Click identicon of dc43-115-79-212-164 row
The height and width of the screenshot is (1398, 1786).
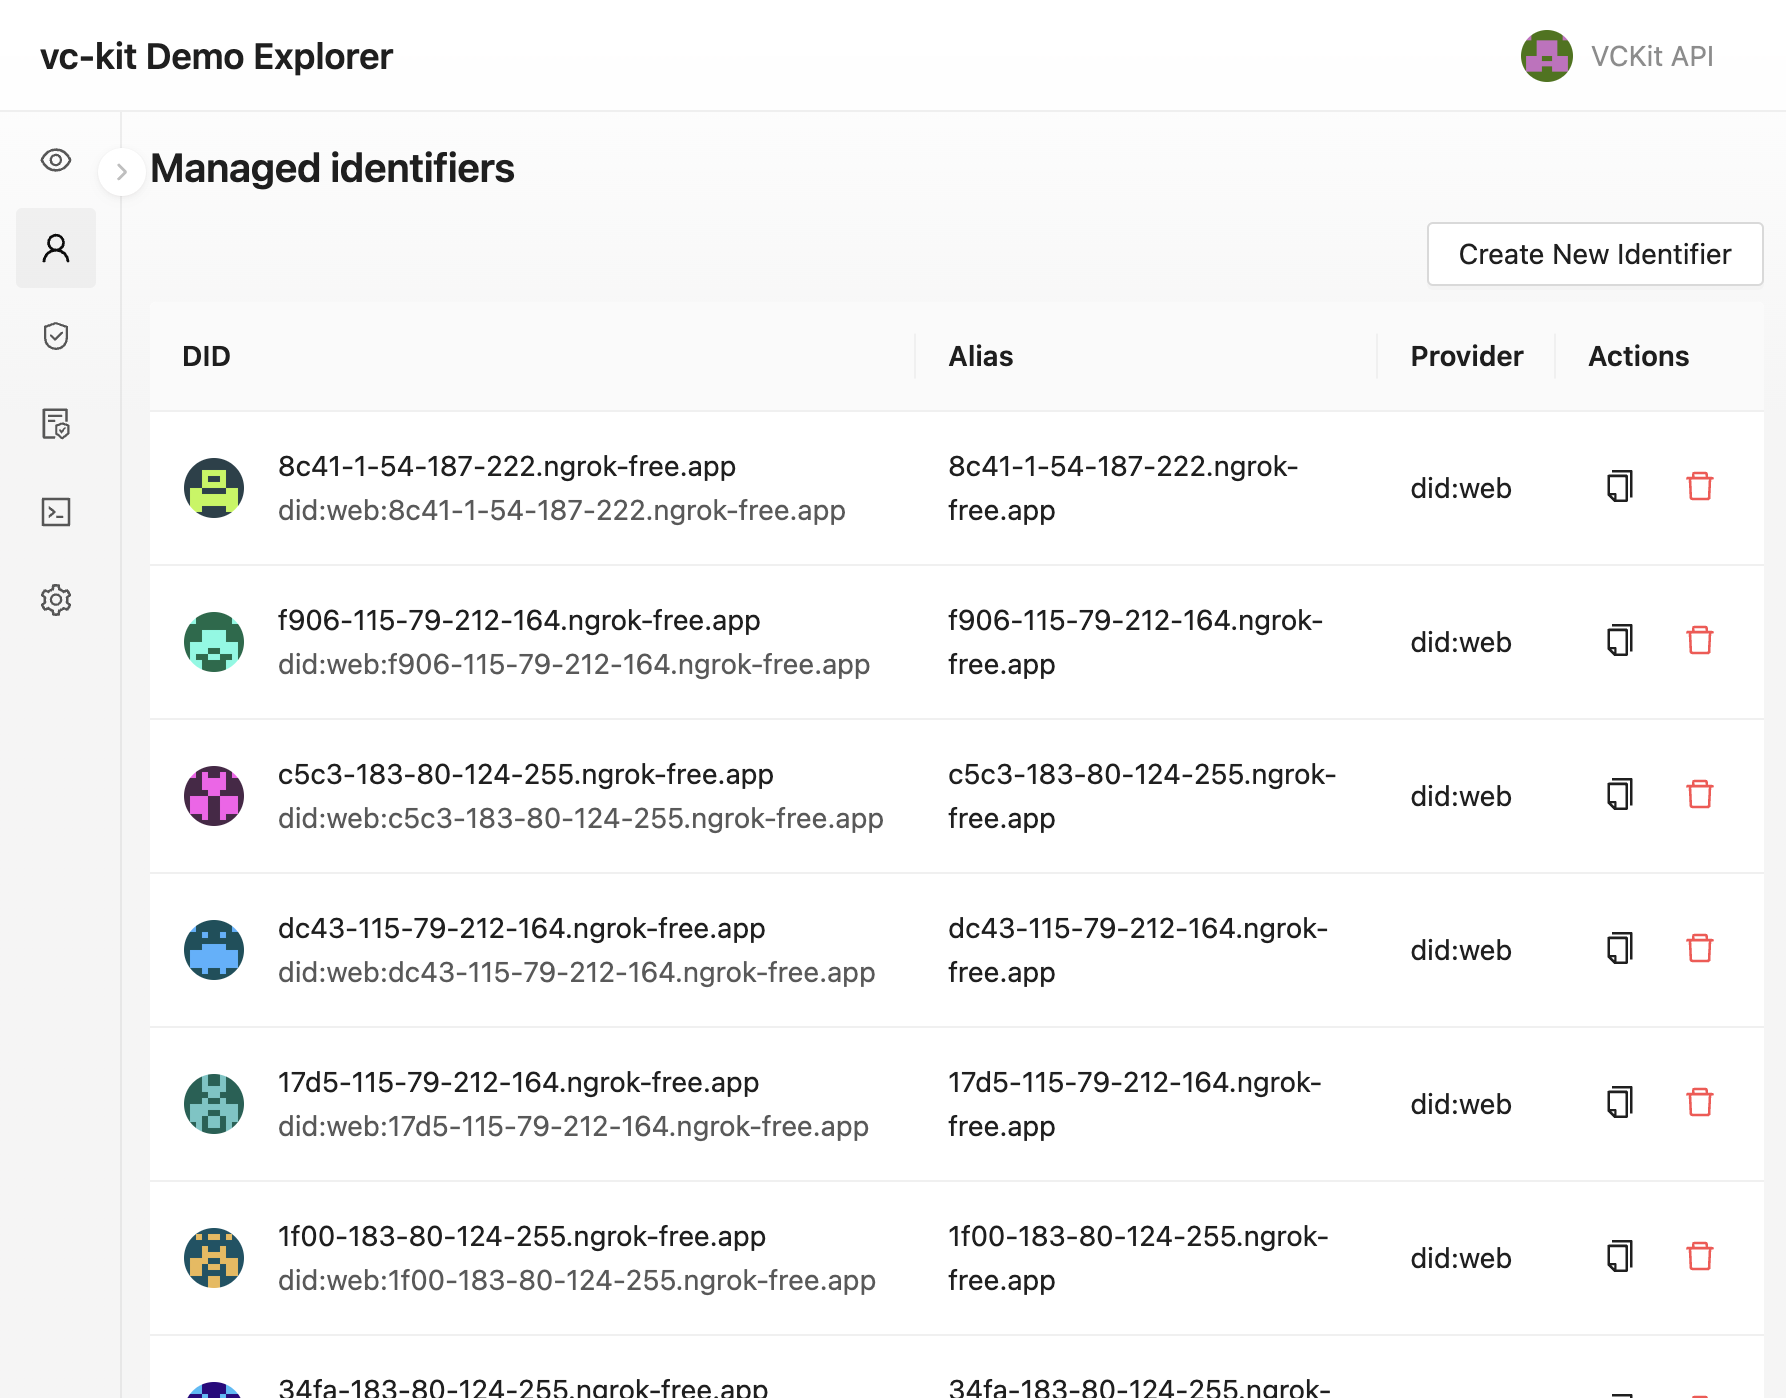pyautogui.click(x=214, y=950)
